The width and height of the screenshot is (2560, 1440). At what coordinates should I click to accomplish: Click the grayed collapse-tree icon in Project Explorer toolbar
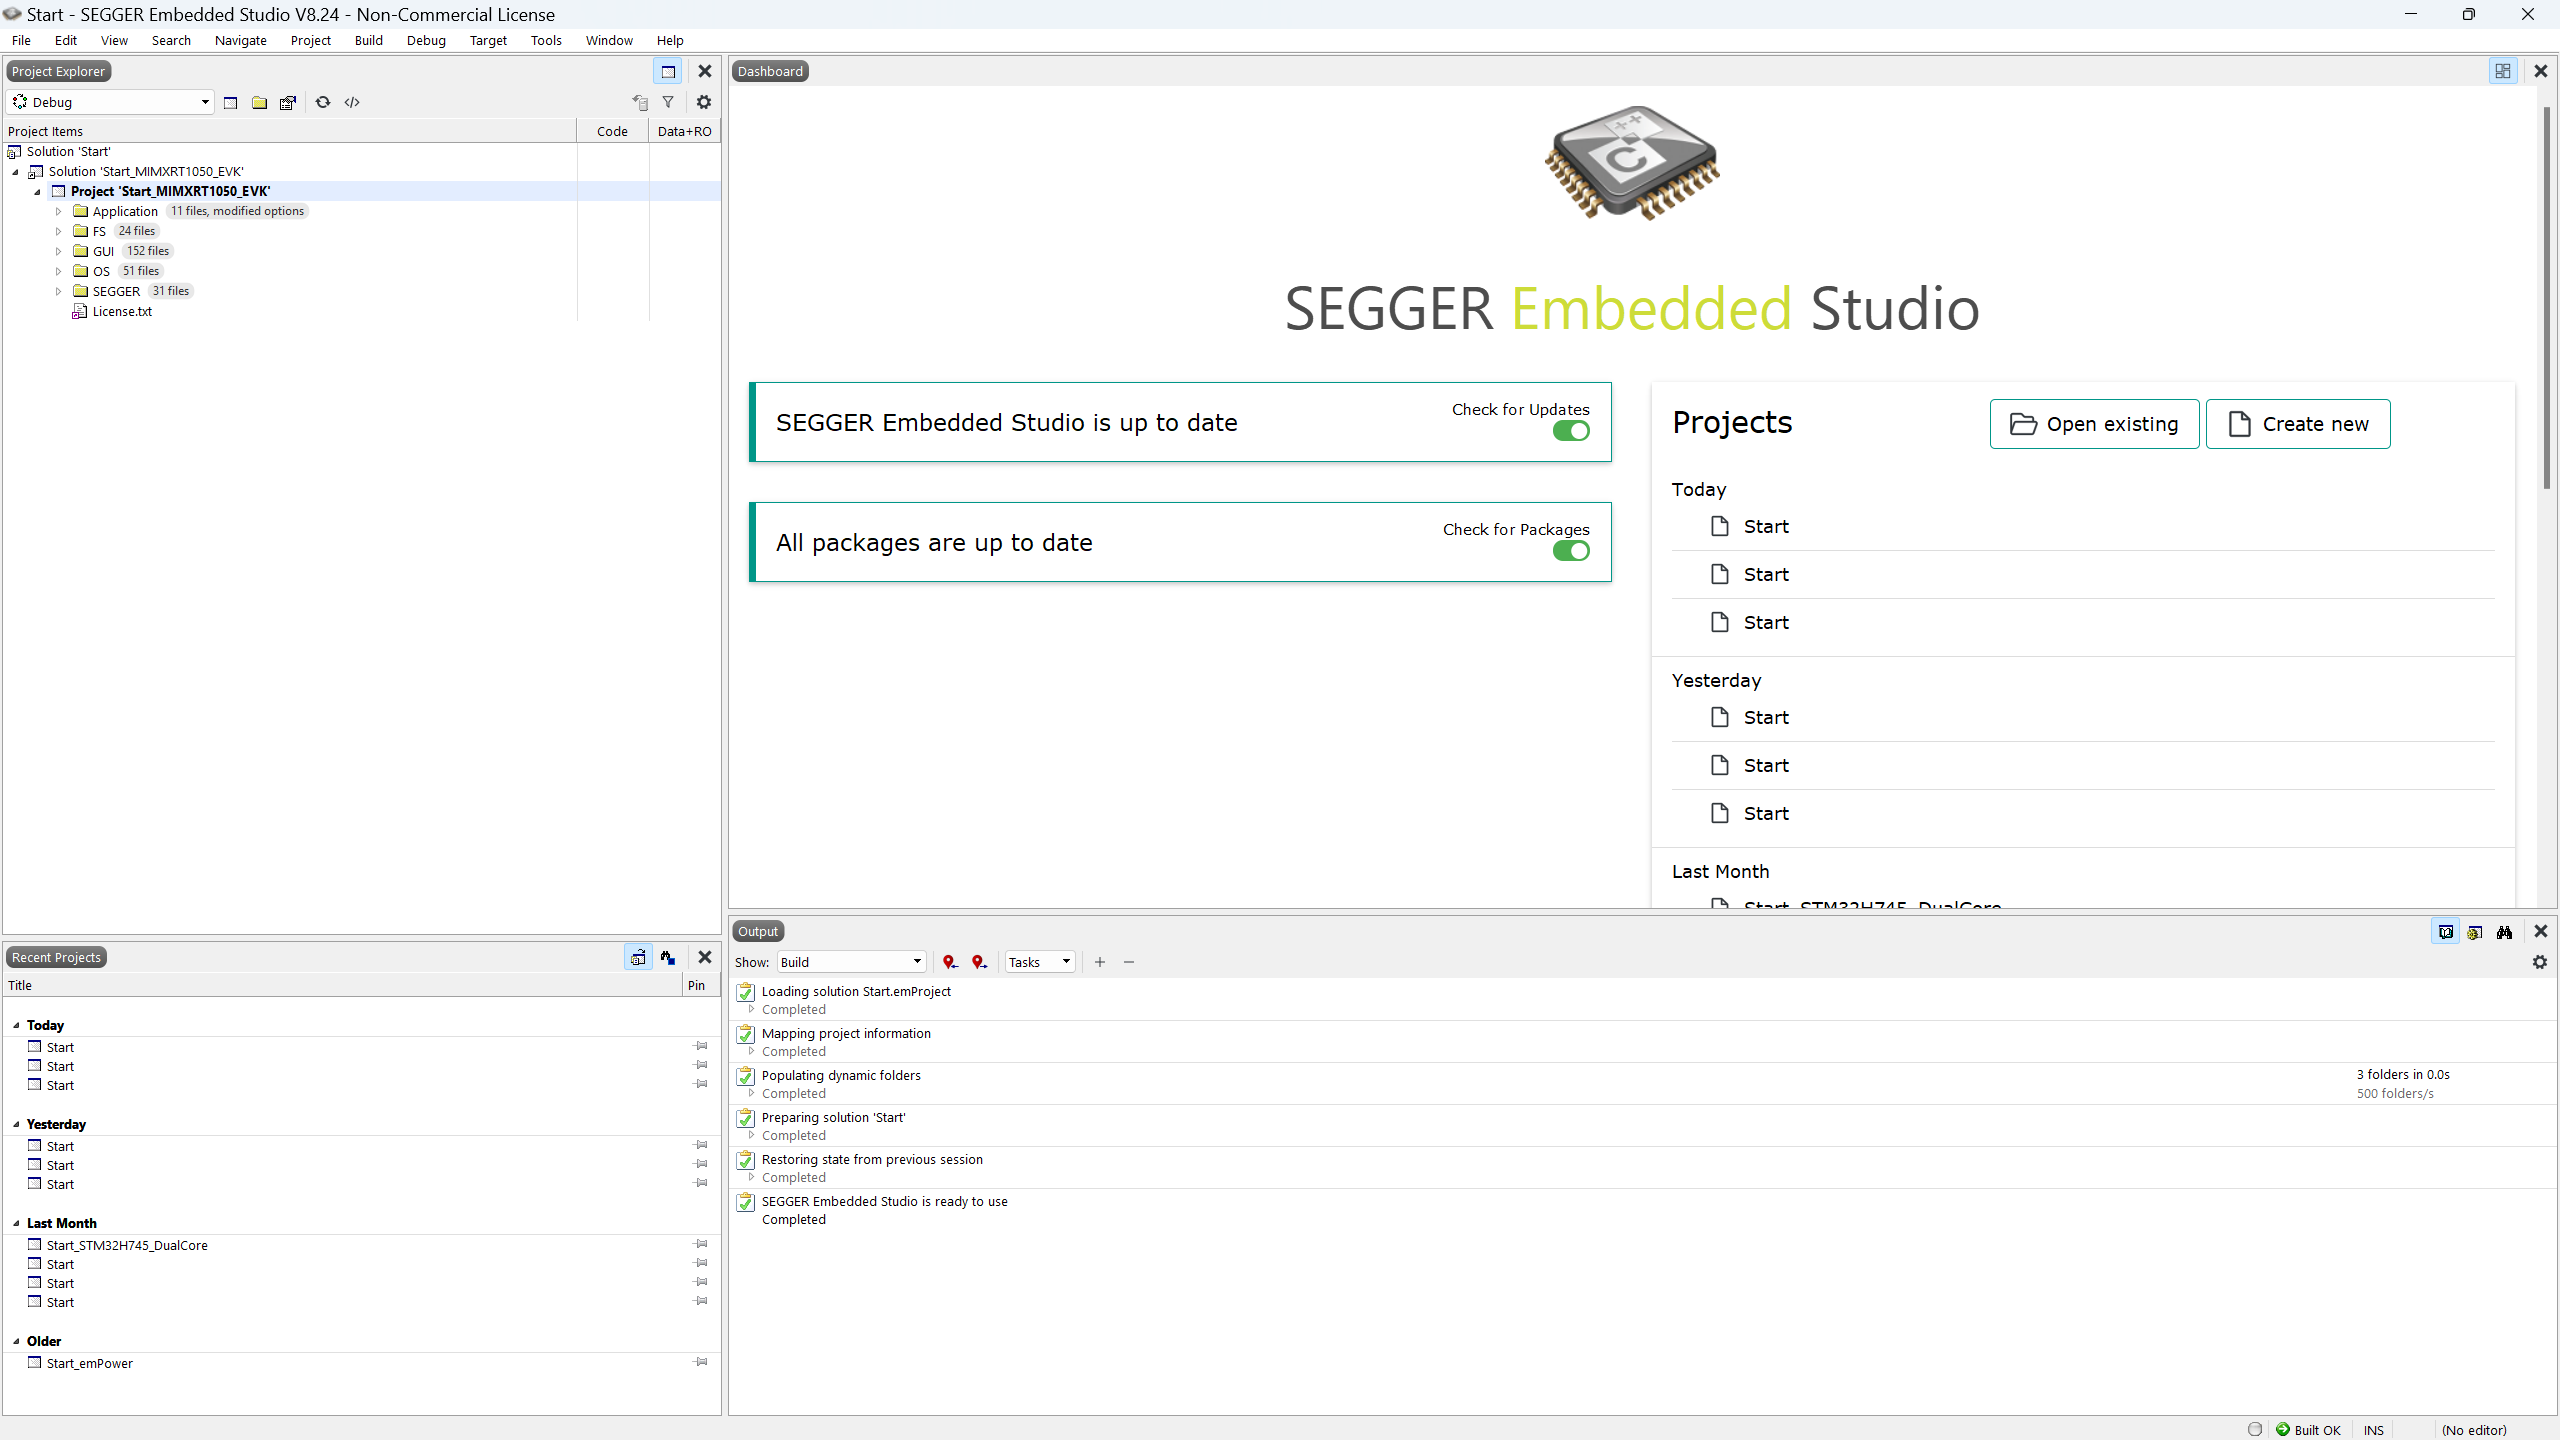tap(640, 102)
